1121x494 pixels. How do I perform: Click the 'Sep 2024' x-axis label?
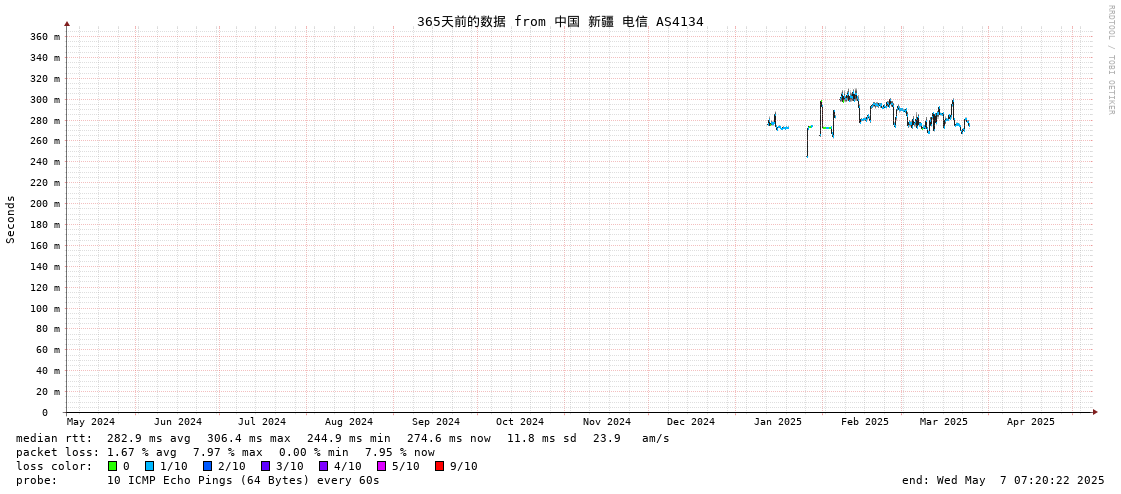tap(436, 422)
